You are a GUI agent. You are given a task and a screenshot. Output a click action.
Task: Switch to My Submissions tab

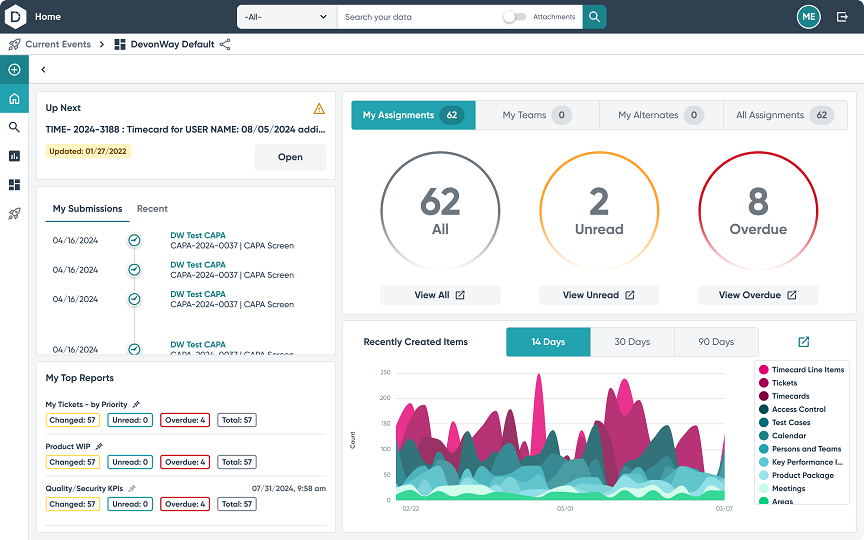88,209
